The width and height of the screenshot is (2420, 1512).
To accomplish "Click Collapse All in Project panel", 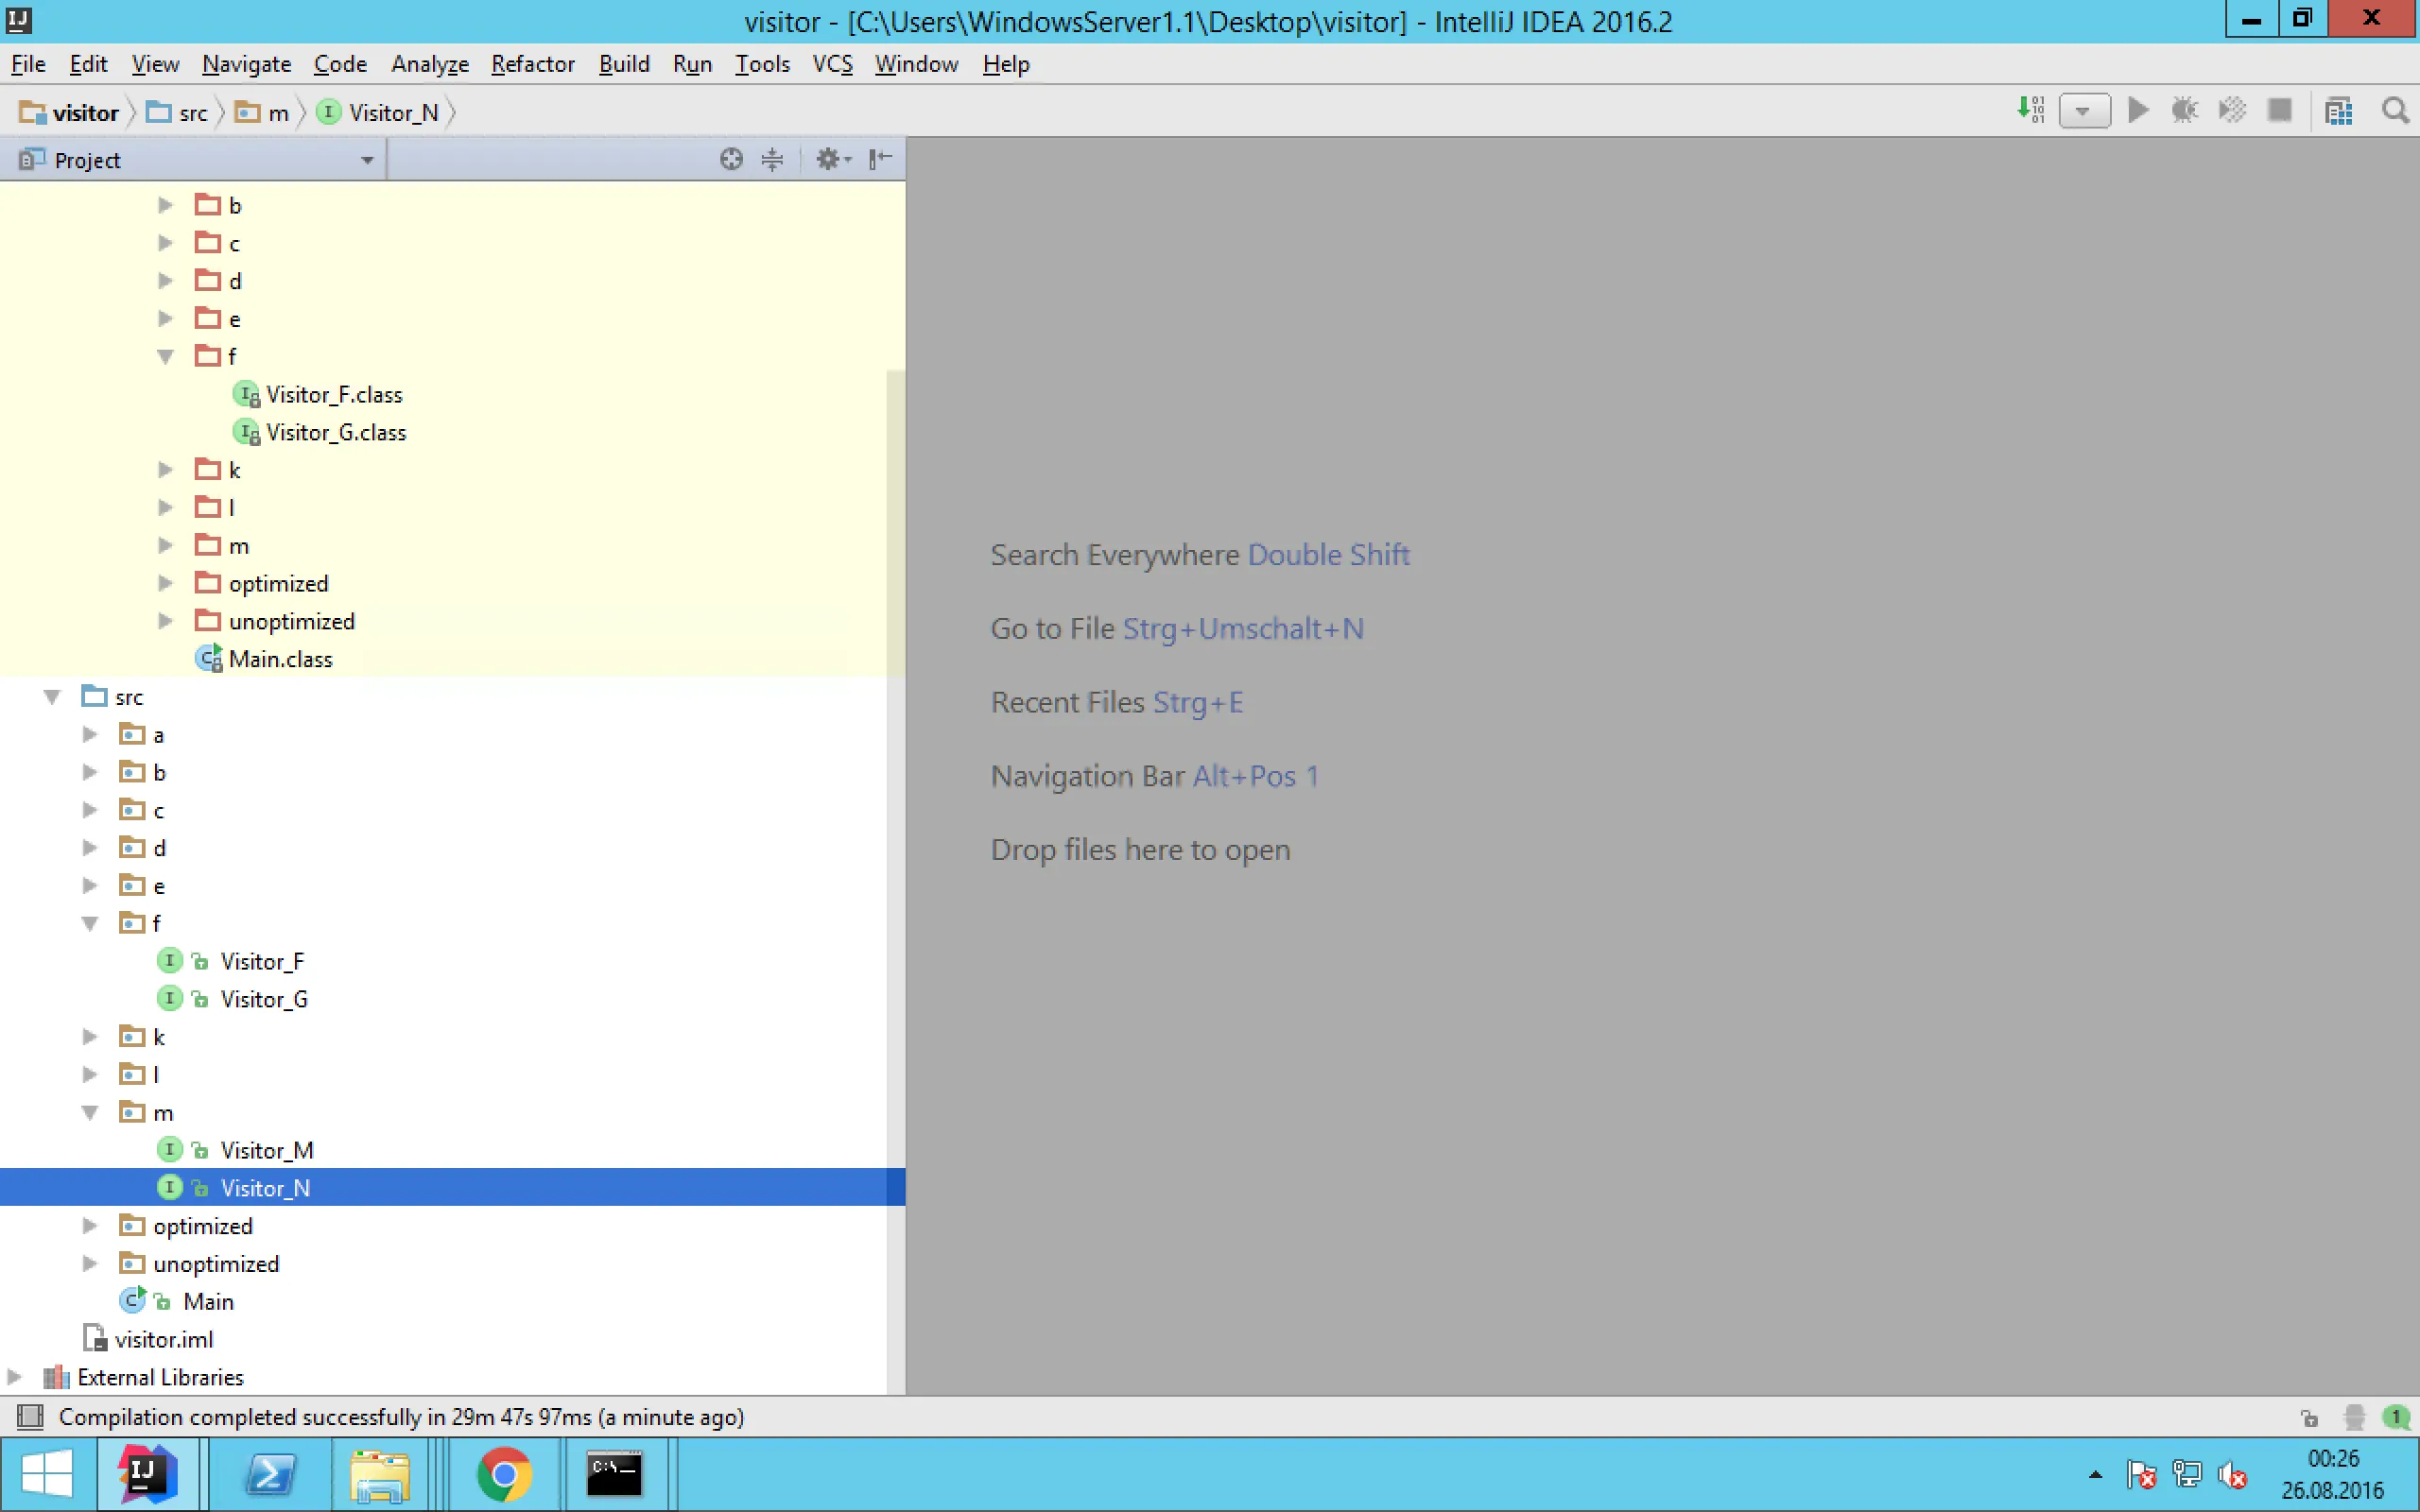I will 772,159.
